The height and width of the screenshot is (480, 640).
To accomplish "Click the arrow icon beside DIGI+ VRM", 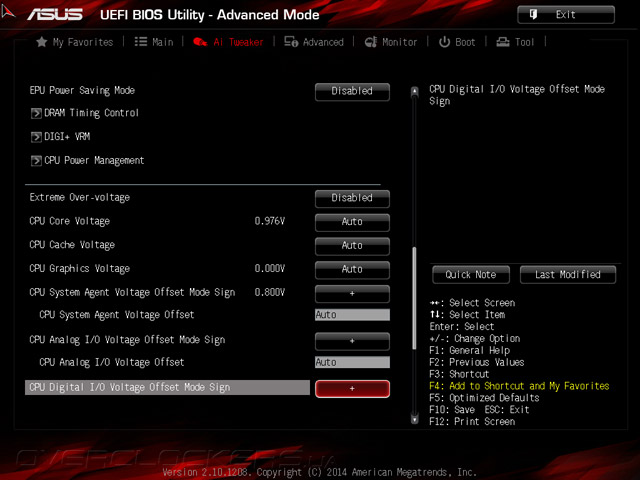I will [36, 137].
